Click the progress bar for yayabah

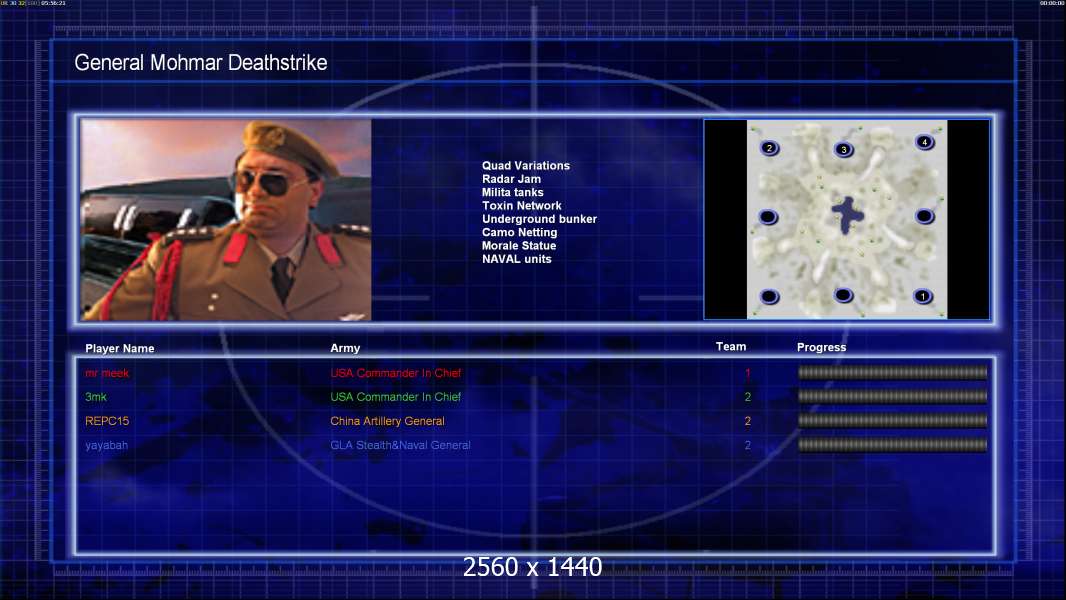[892, 445]
